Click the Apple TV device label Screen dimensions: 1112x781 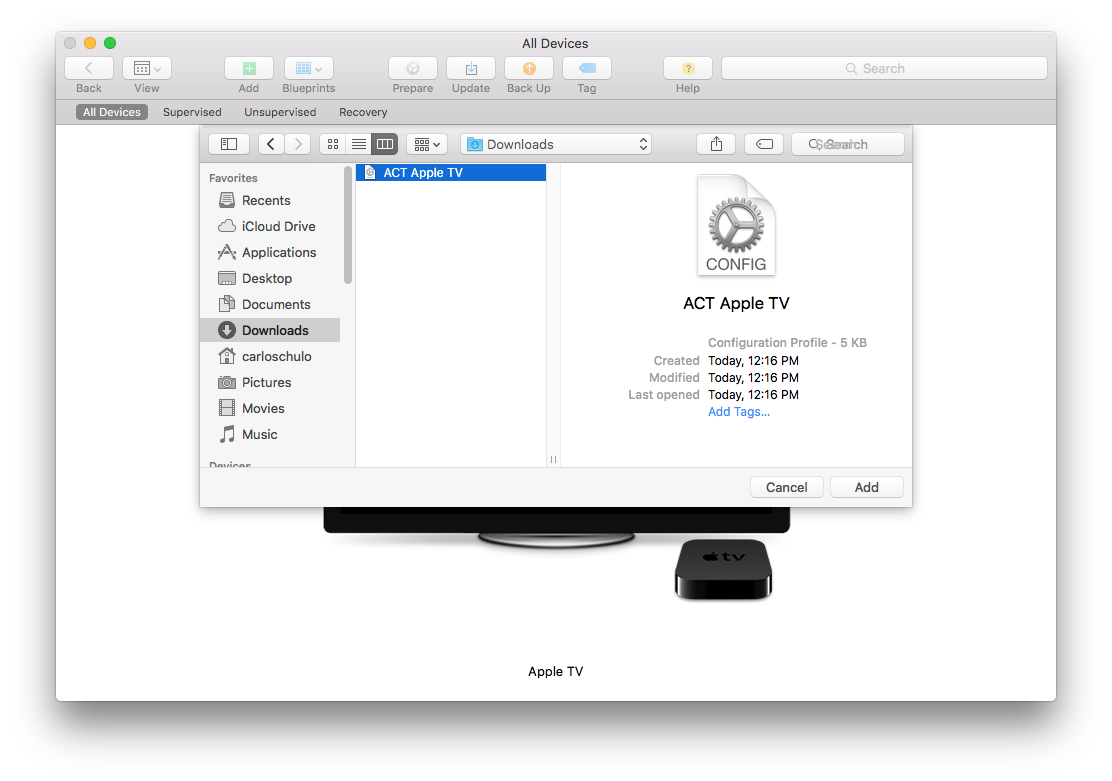coord(556,671)
